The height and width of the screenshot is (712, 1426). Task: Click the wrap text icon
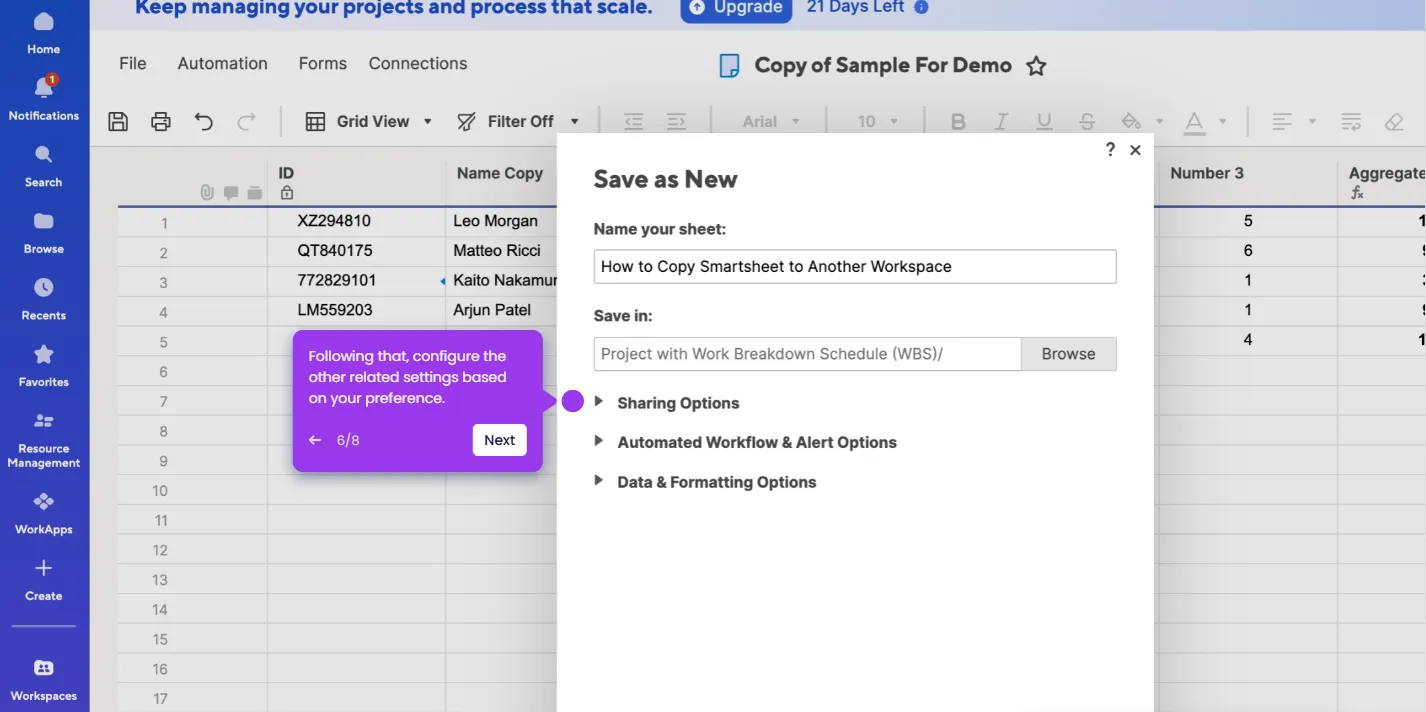[x=1351, y=121]
